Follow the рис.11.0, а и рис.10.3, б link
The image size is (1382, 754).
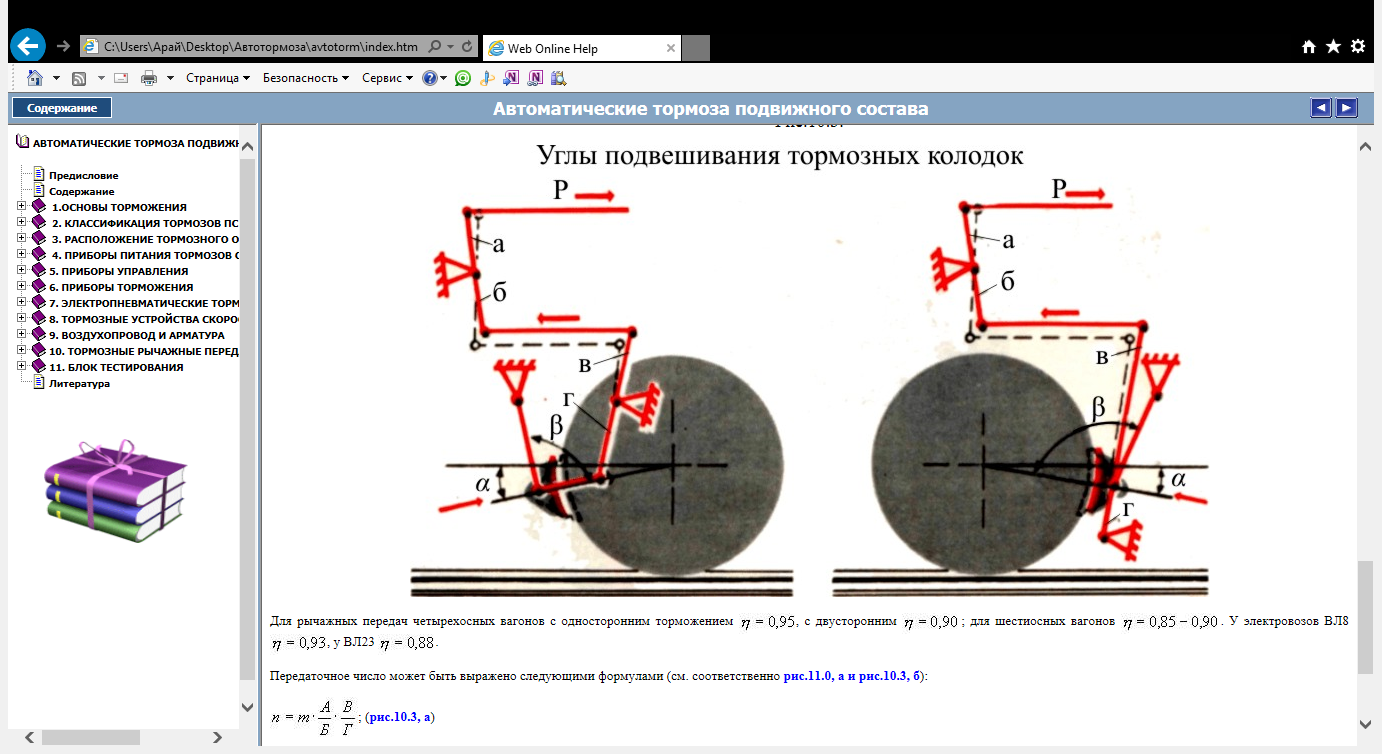(x=854, y=676)
